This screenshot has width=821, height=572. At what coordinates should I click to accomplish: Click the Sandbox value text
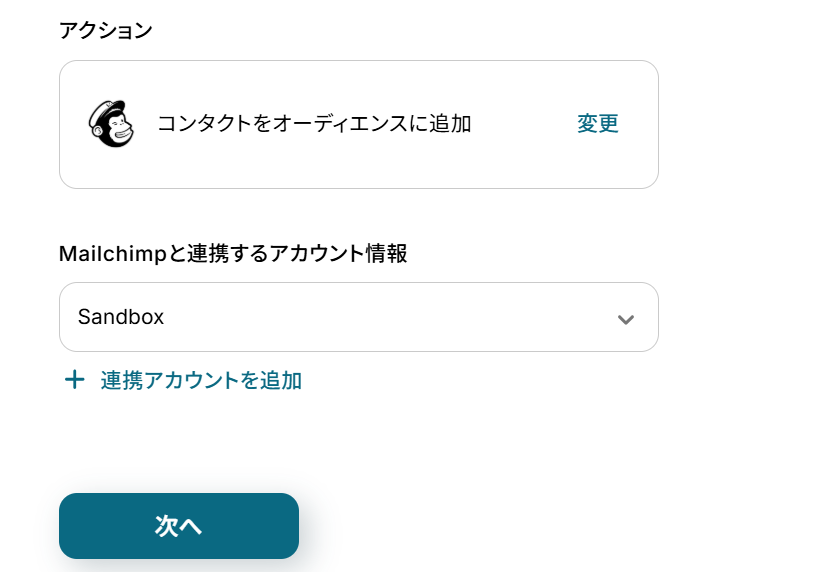pos(121,317)
